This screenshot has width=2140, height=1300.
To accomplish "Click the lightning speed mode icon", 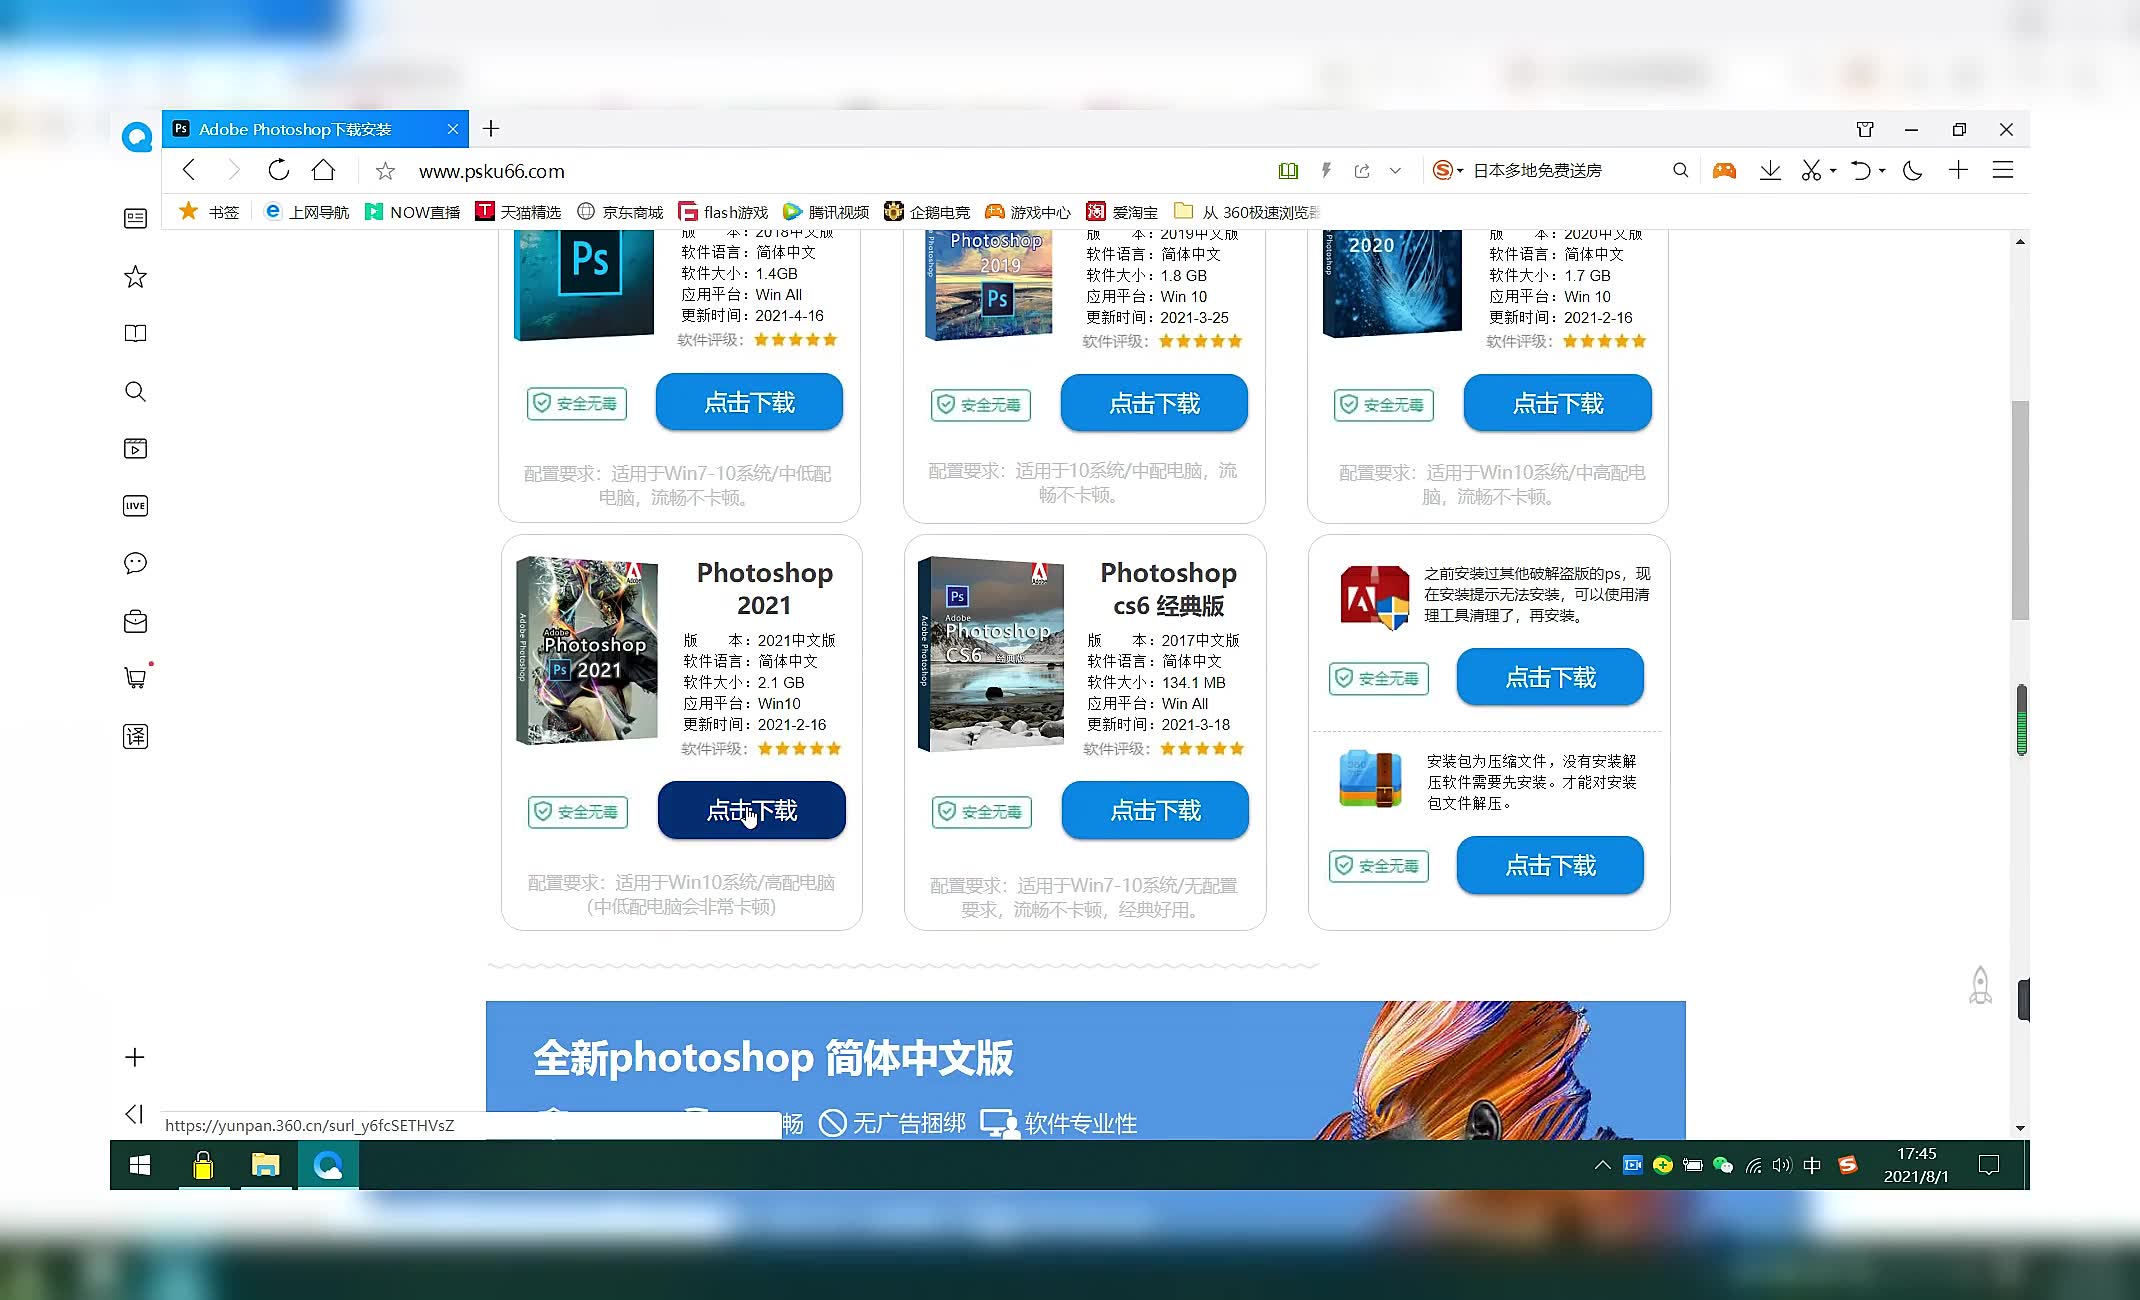I will click(1326, 171).
